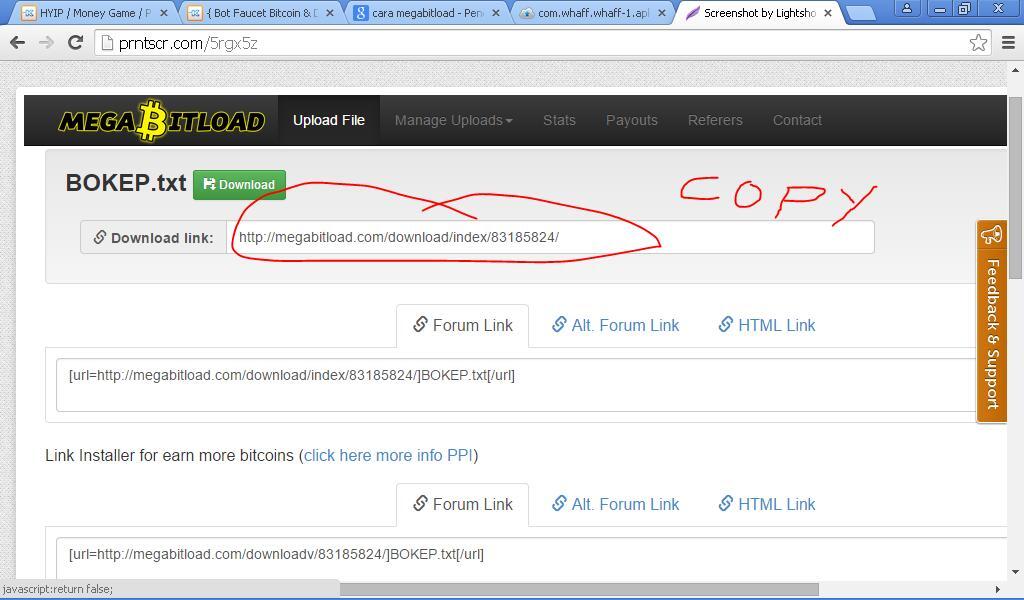The height and width of the screenshot is (600, 1024).
Task: Switch to the 'cara megabitload' browser tab
Action: pyautogui.click(x=420, y=13)
